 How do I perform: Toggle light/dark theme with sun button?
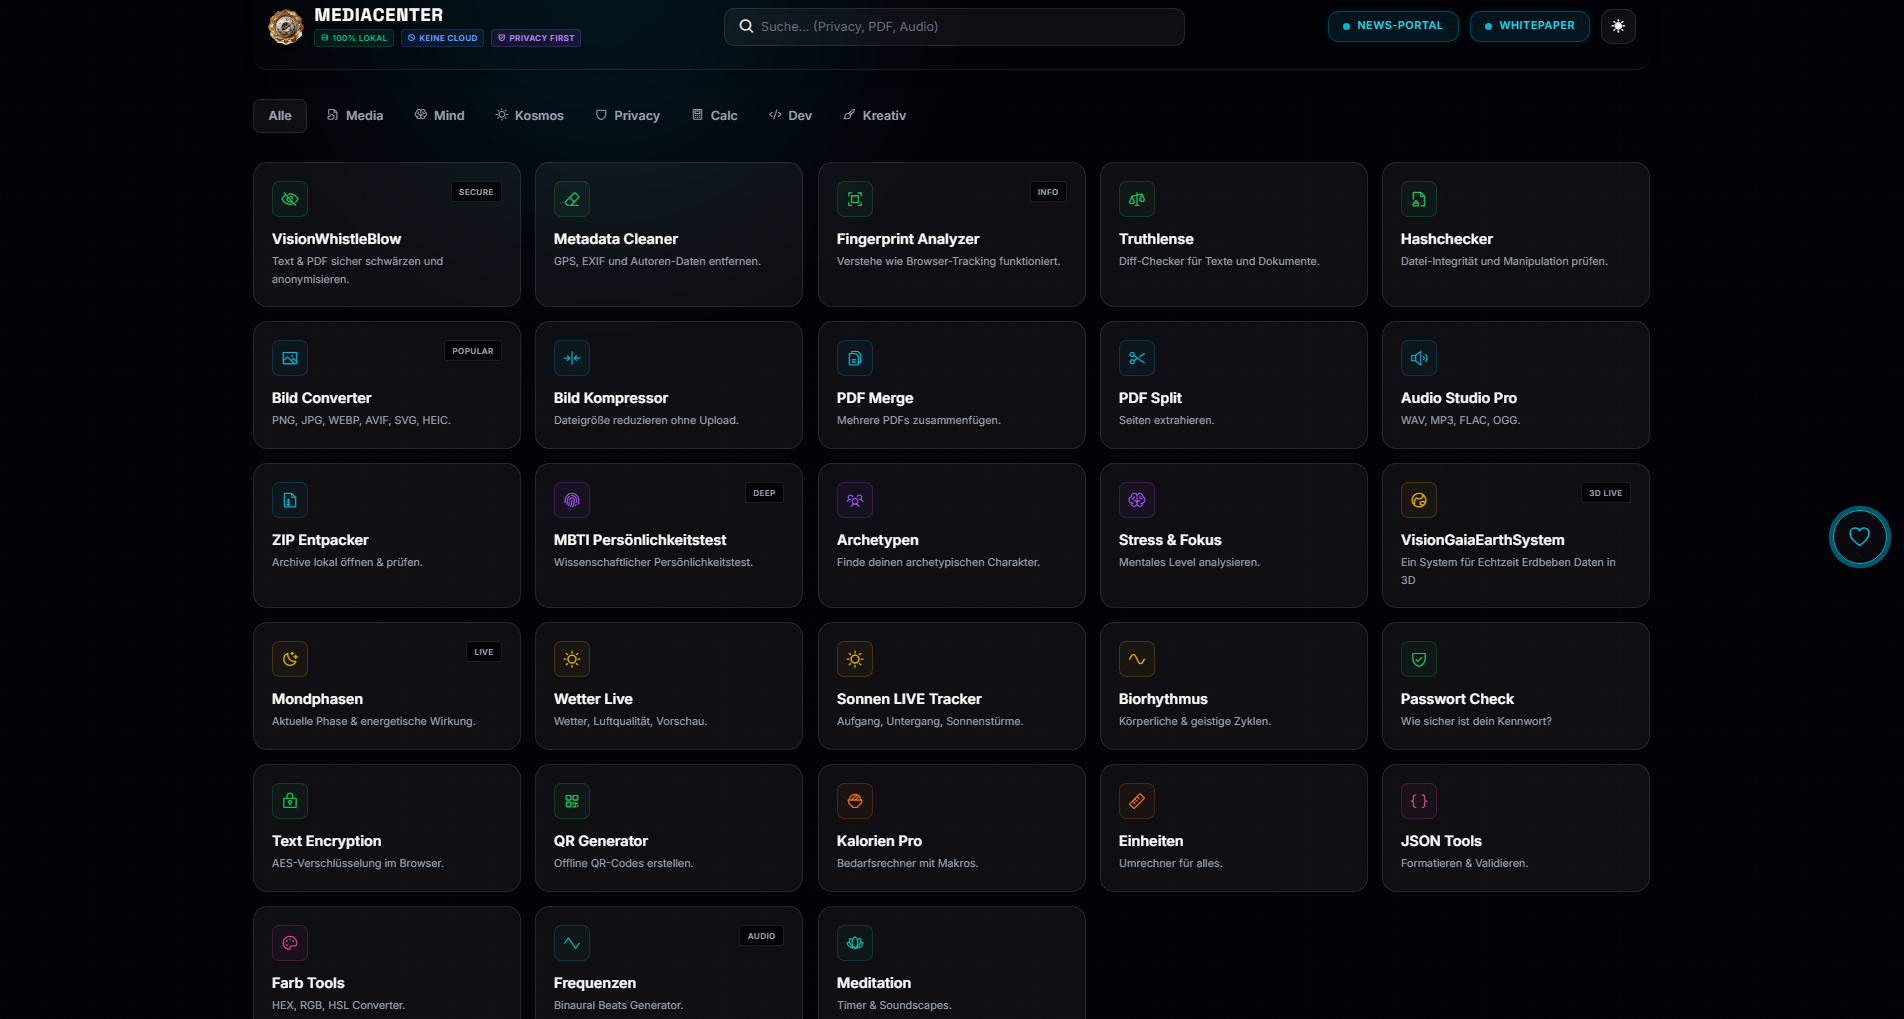coord(1618,26)
